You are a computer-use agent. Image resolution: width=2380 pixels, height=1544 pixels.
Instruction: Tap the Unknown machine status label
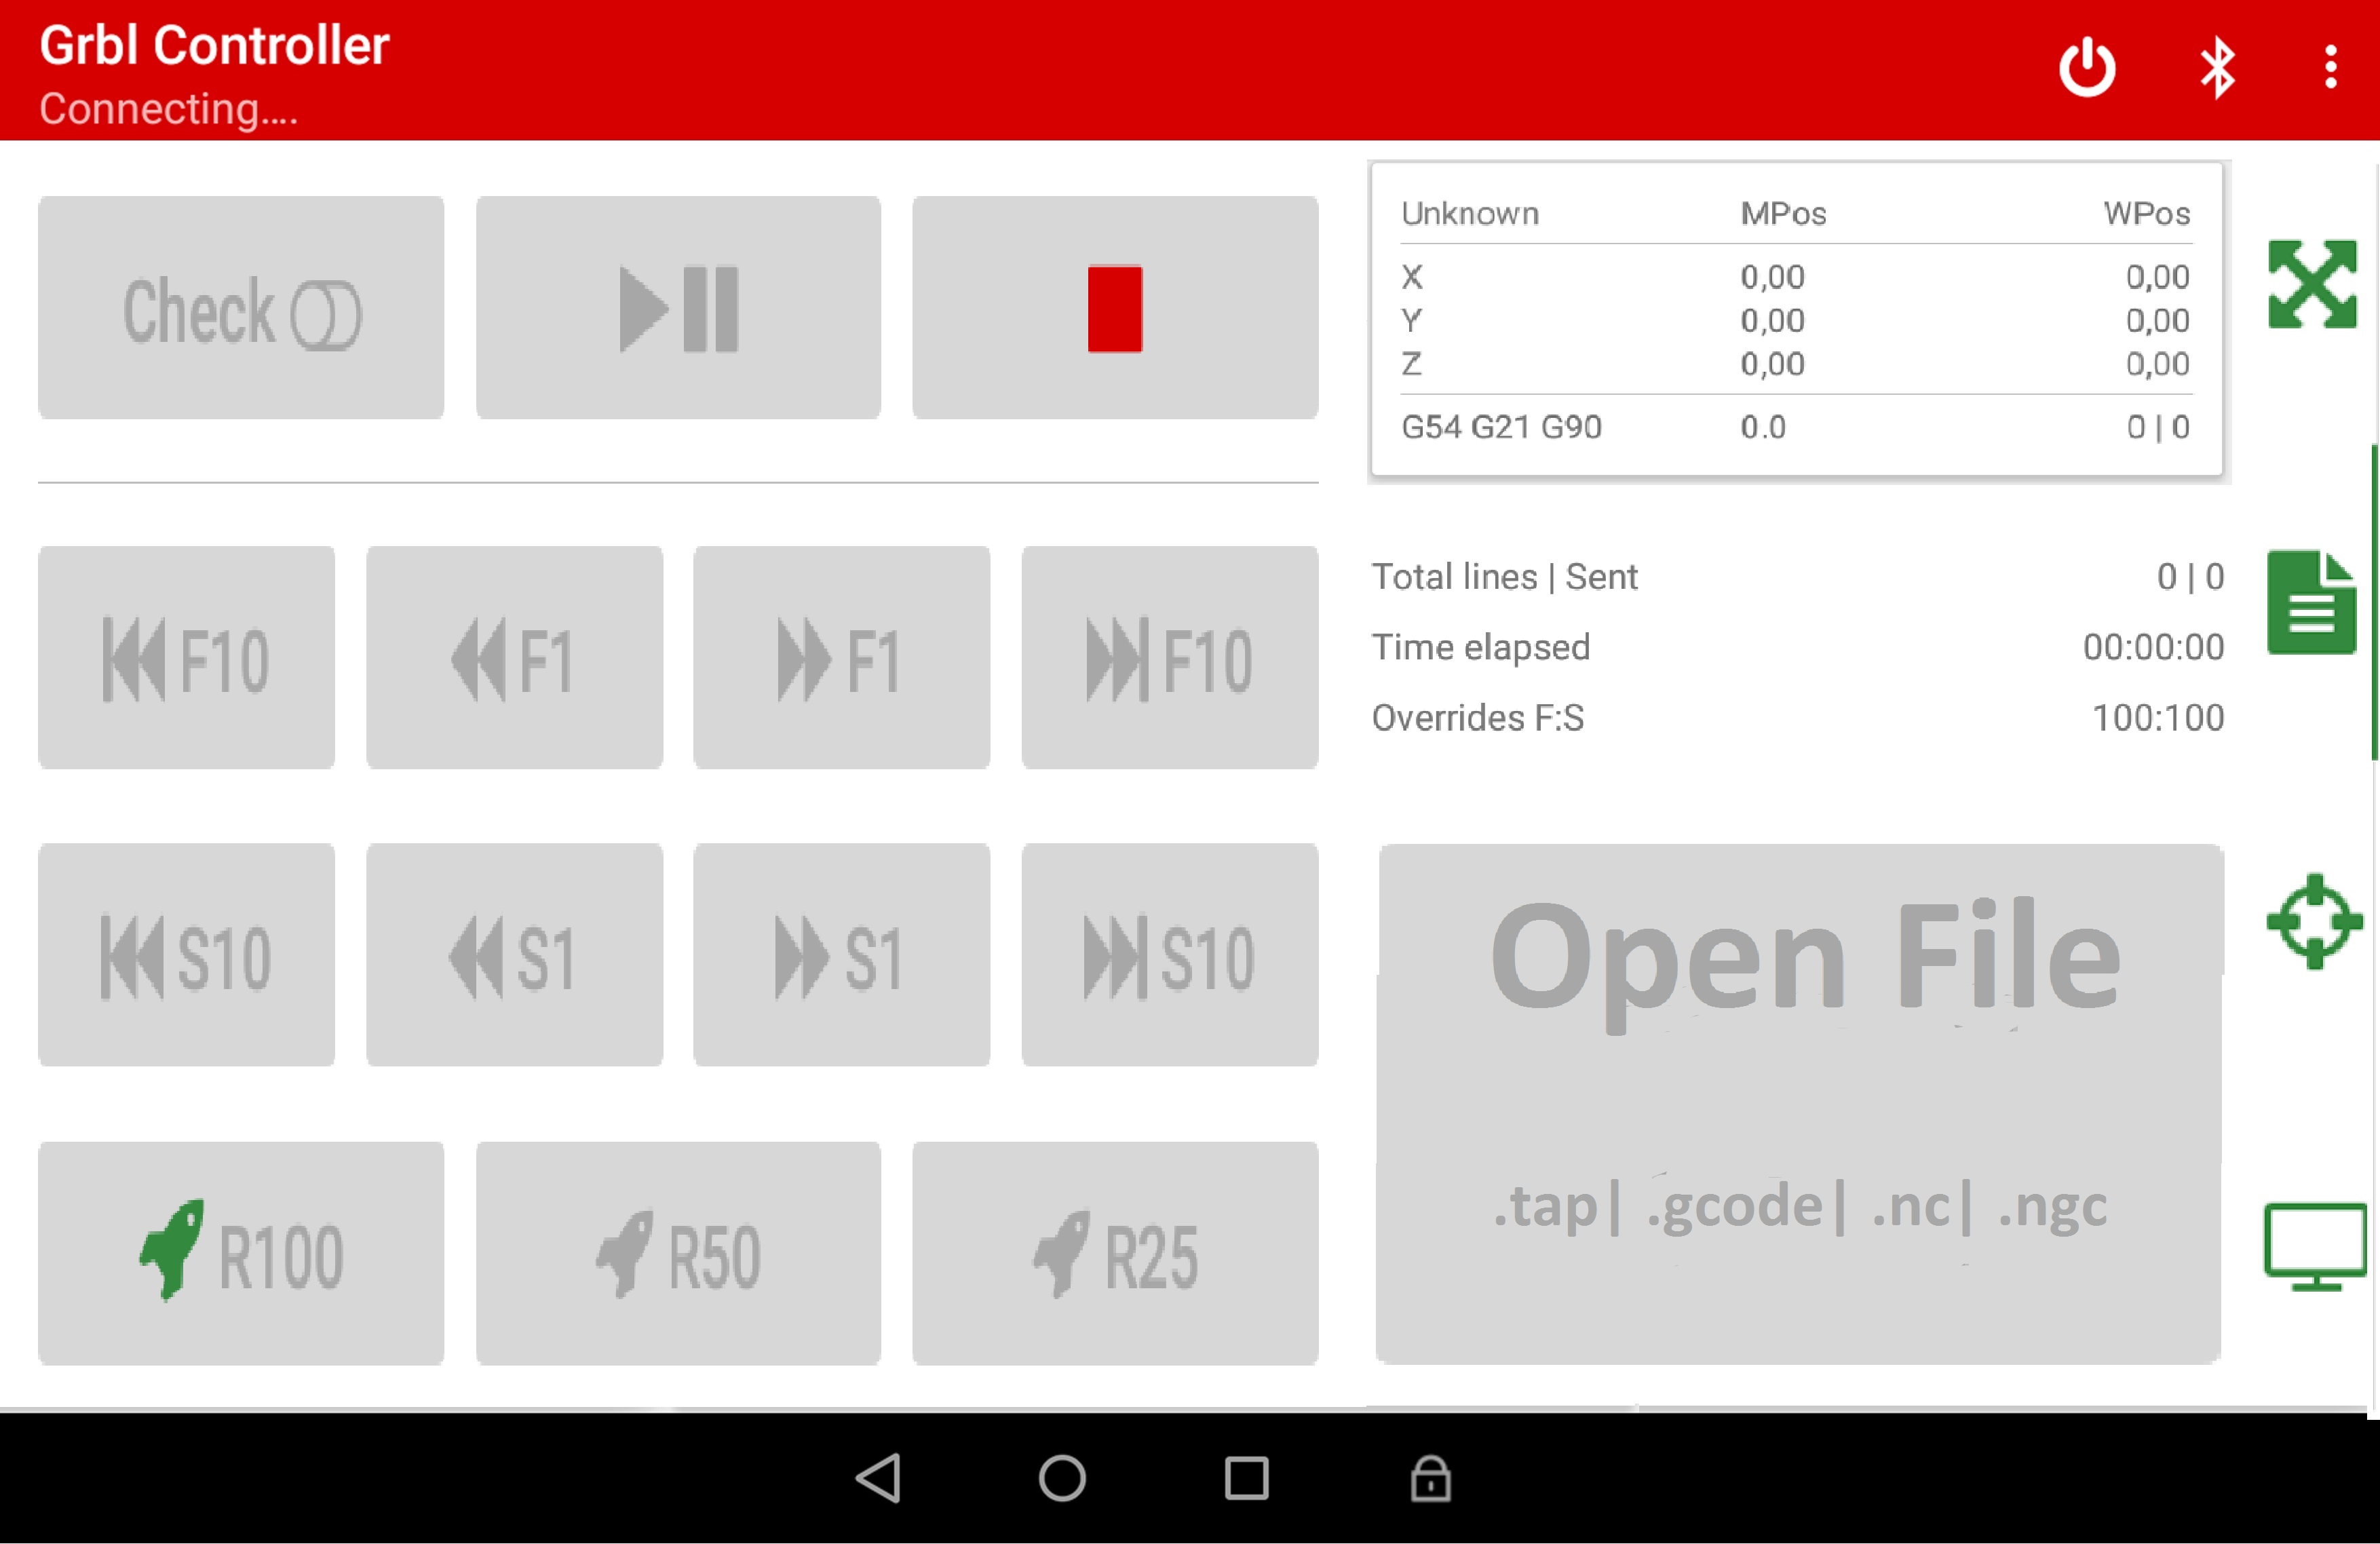[x=1470, y=213]
